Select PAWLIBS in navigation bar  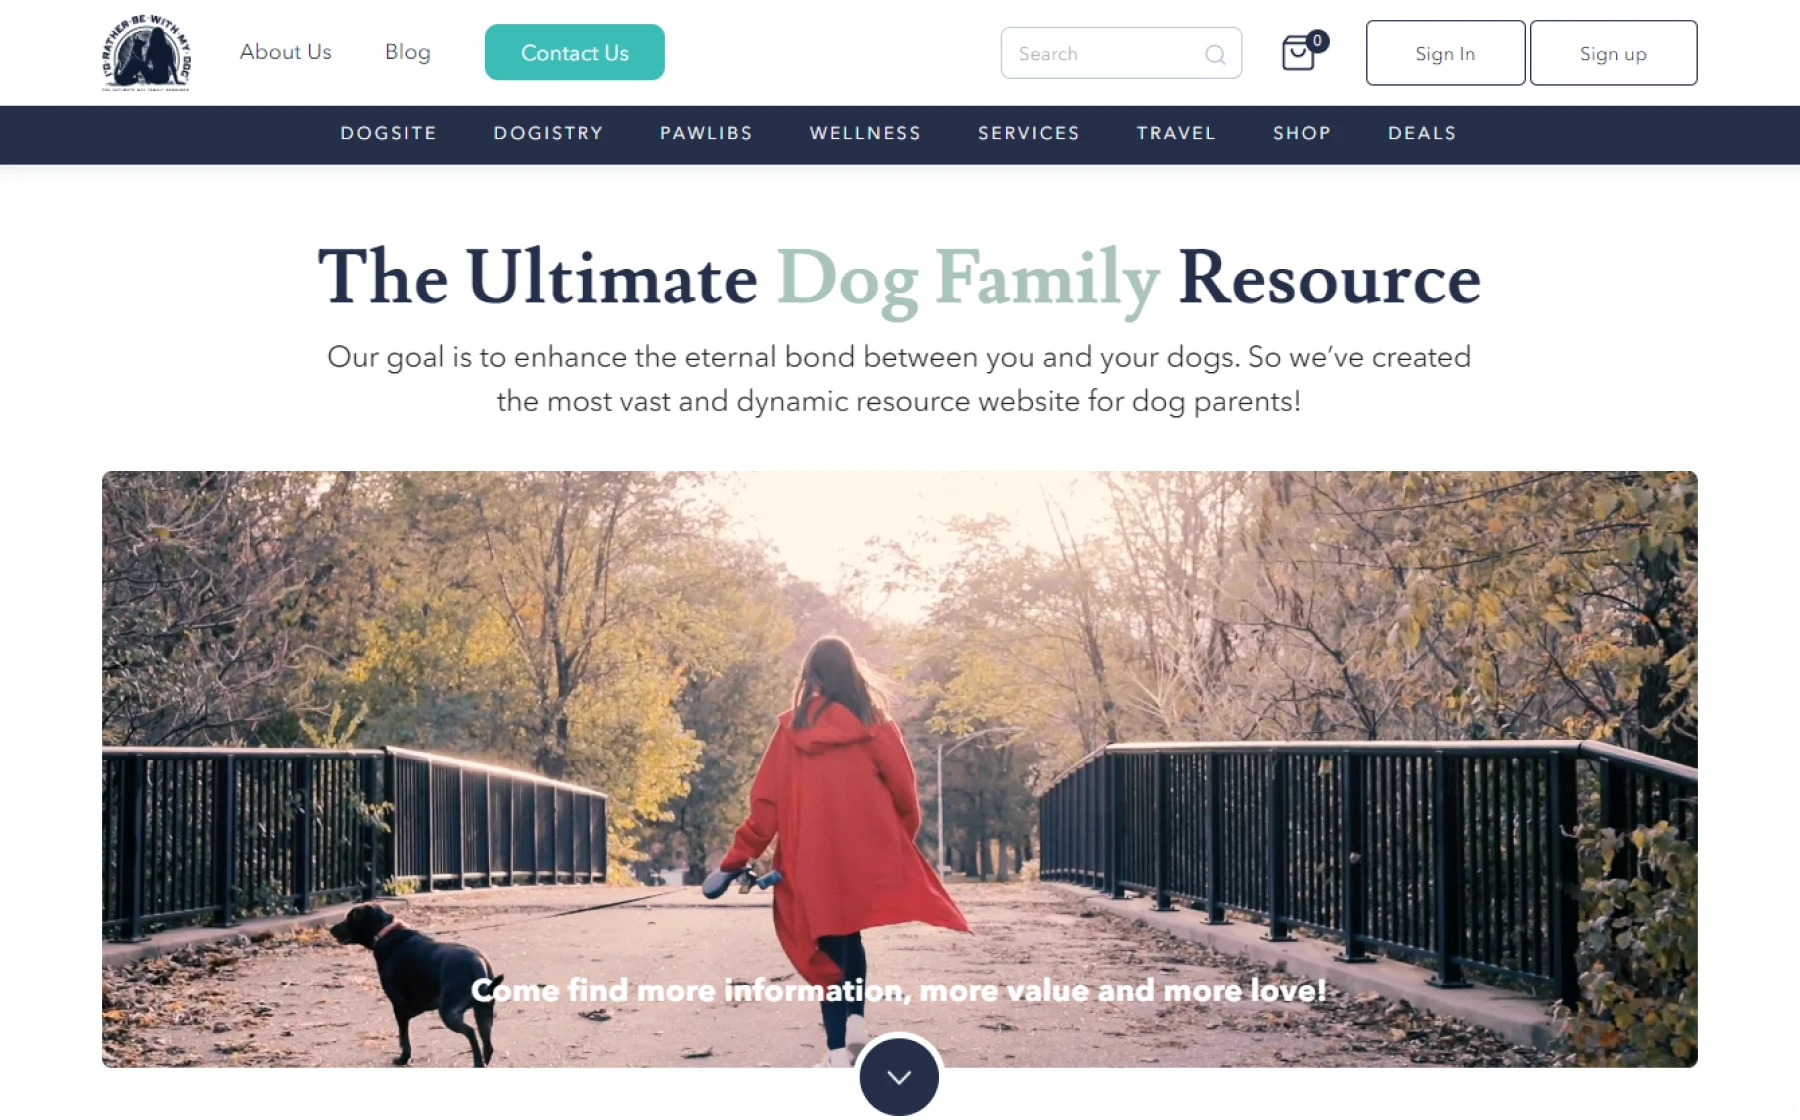[x=706, y=133]
